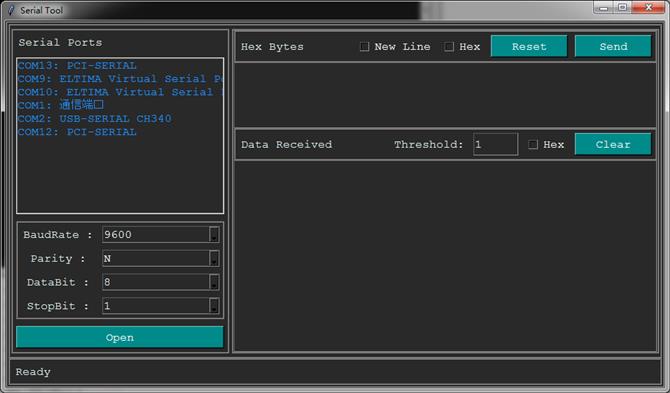The width and height of the screenshot is (670, 393).
Task: Click the Send button
Action: tap(613, 46)
